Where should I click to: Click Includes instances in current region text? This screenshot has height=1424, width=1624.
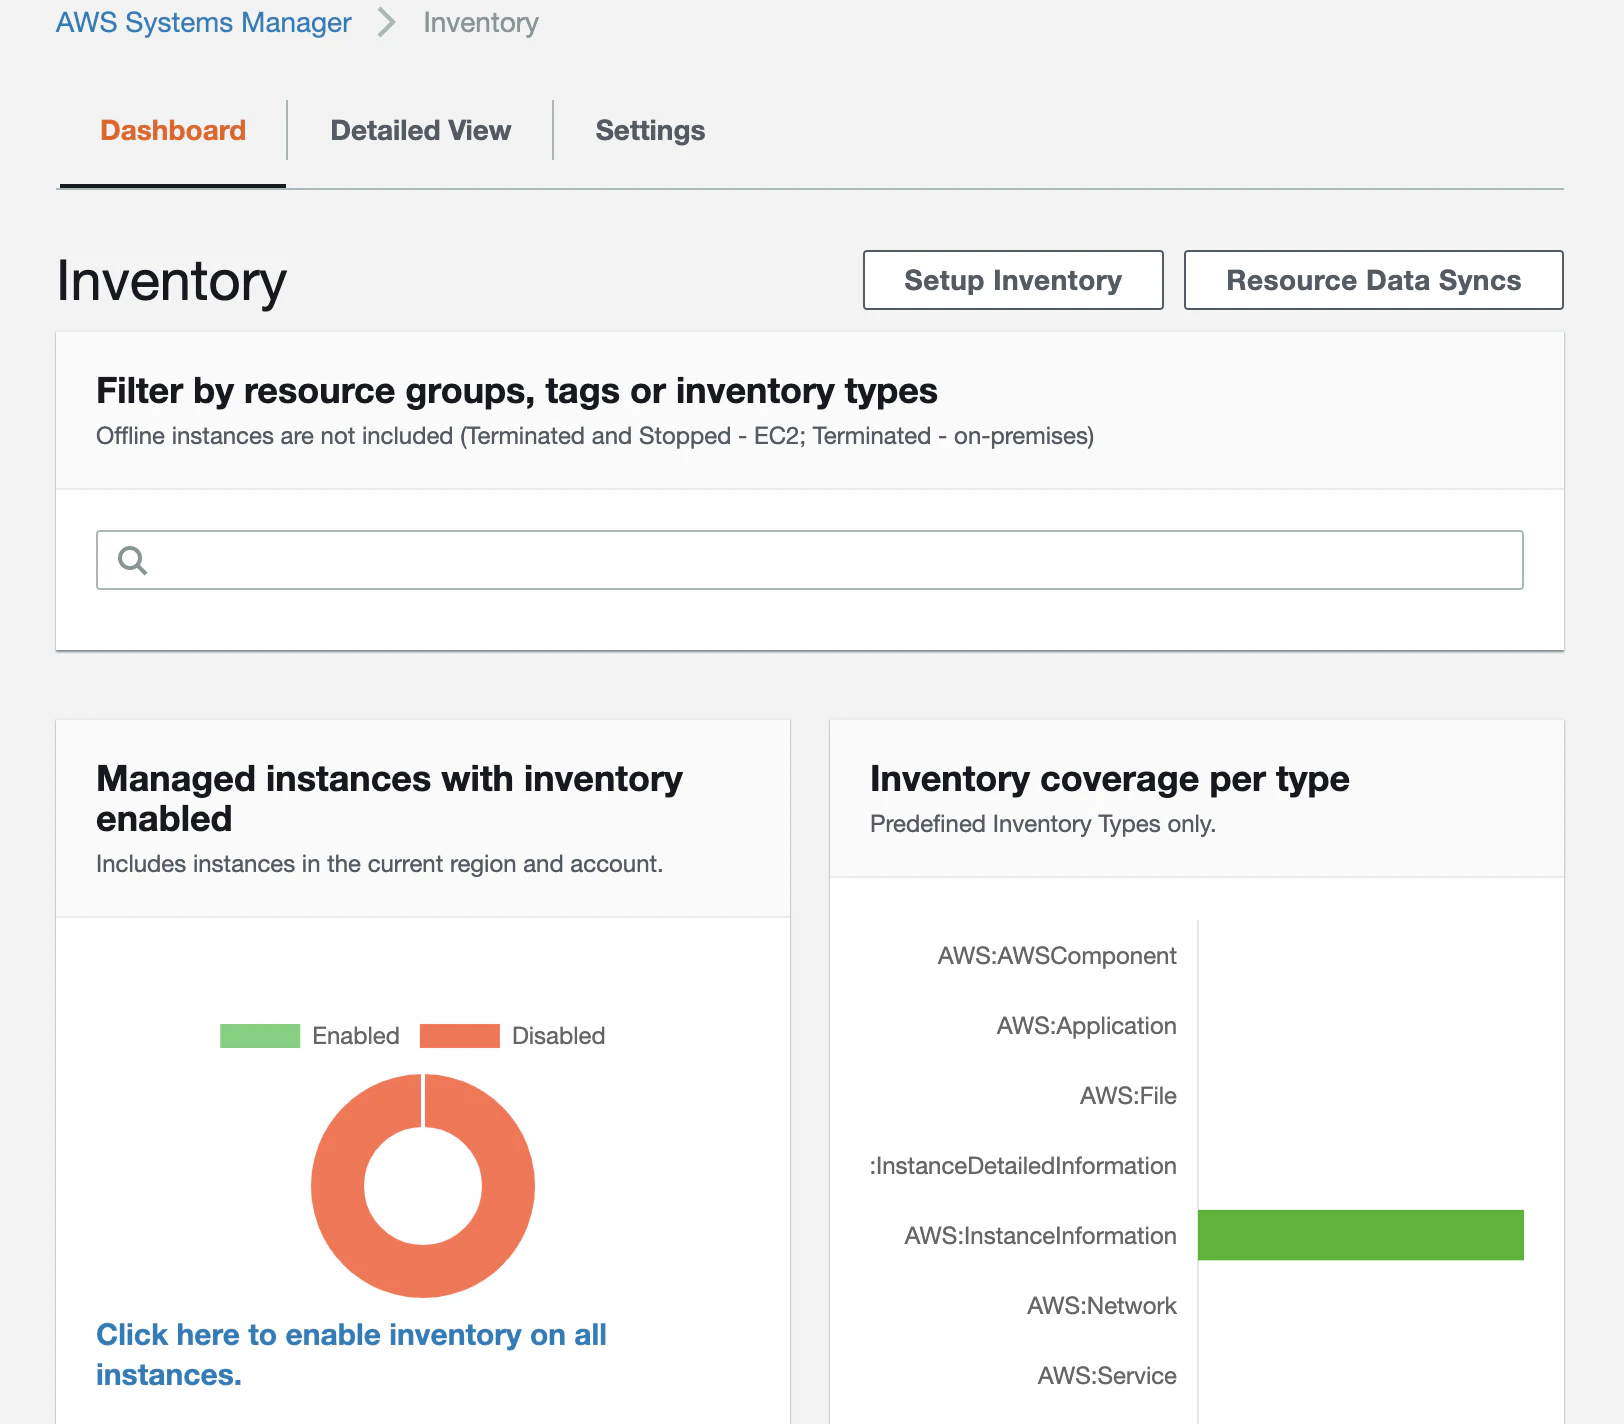(x=380, y=864)
